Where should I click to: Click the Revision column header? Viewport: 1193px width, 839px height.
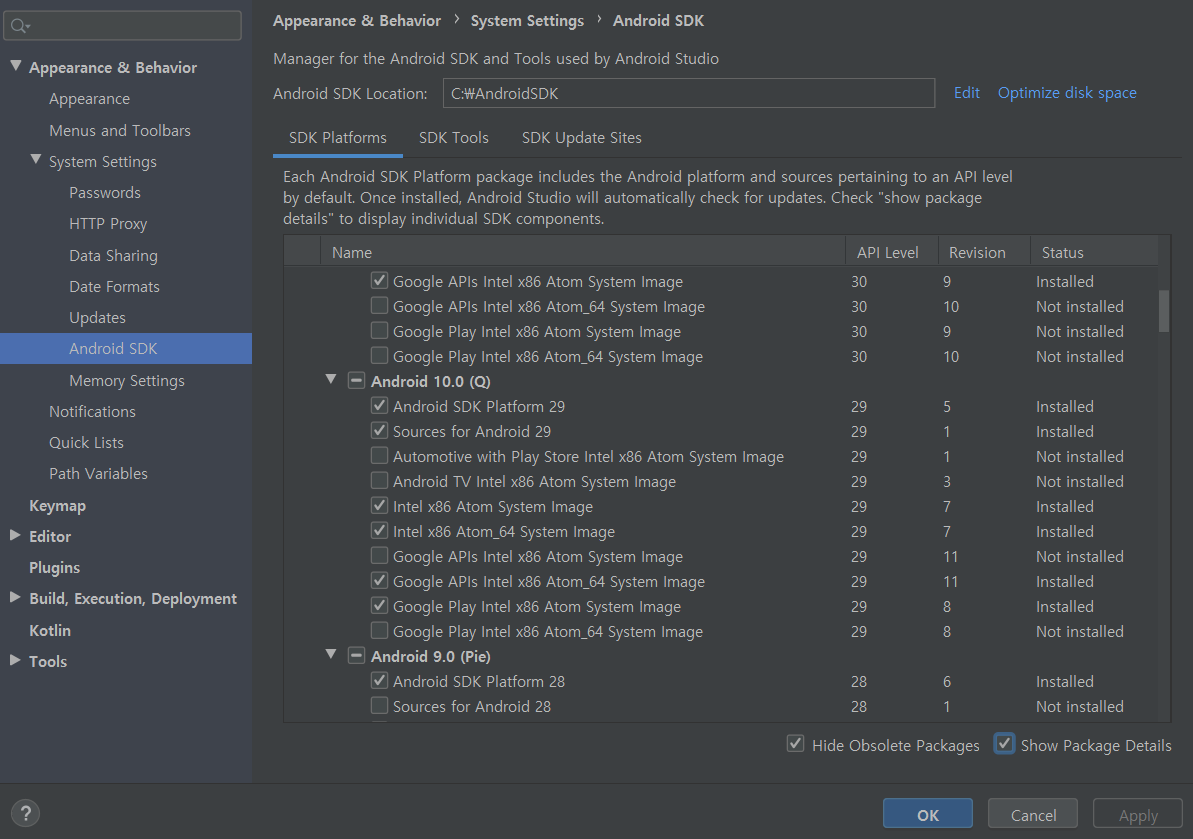(x=984, y=252)
